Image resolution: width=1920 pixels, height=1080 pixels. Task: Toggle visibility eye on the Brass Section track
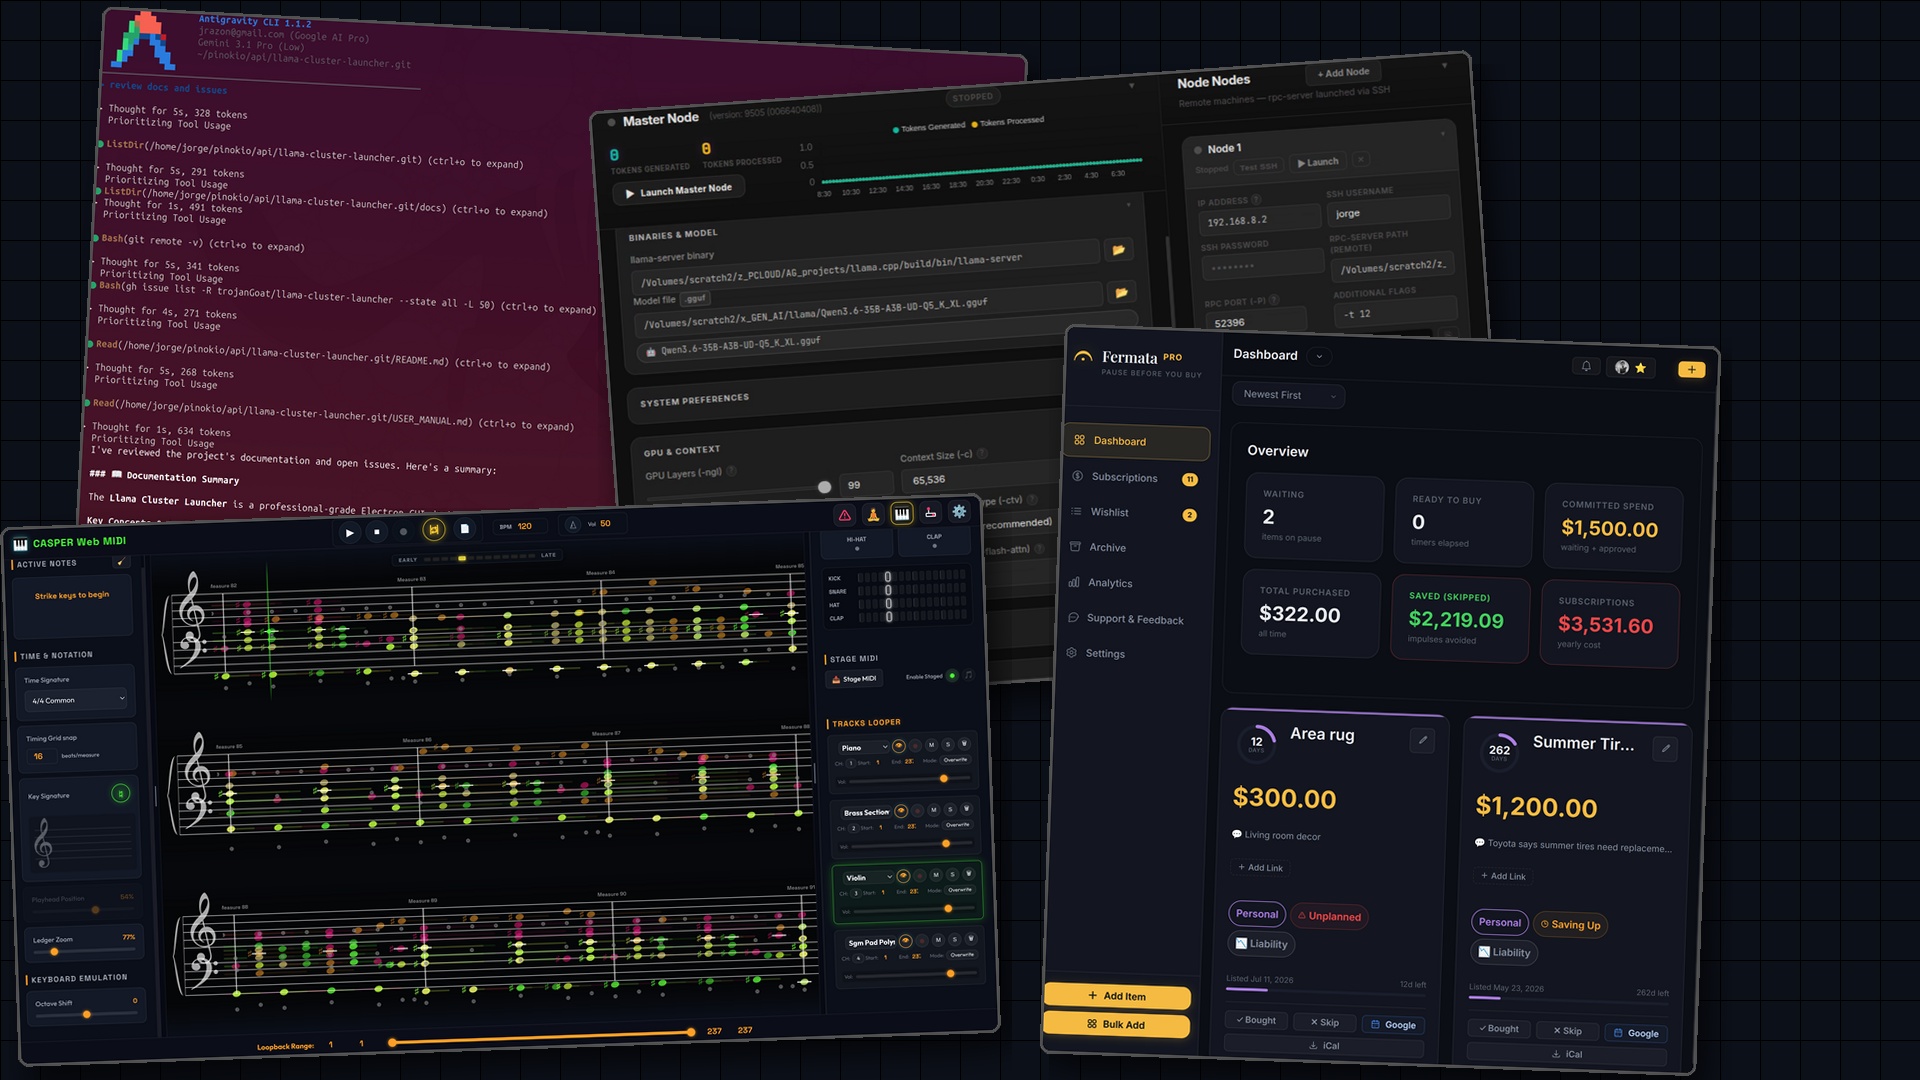tap(901, 811)
